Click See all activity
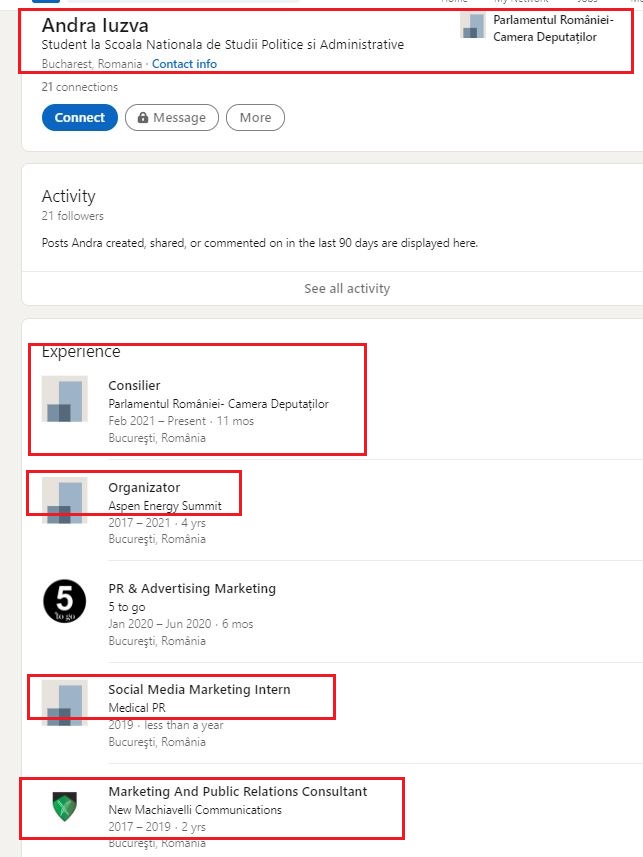 tap(347, 288)
